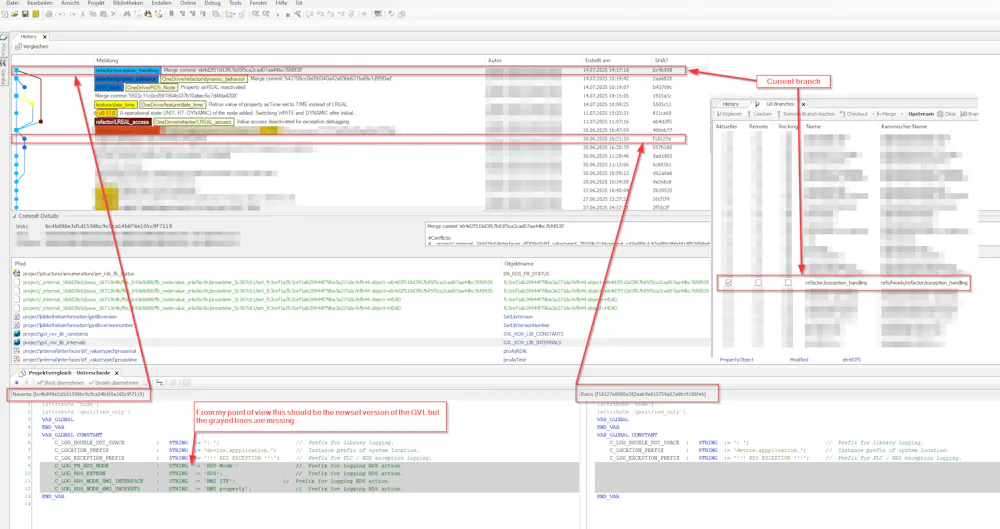Click the Undo toolbar icon
Viewport: 1000px width, 529px height.
(62, 14)
